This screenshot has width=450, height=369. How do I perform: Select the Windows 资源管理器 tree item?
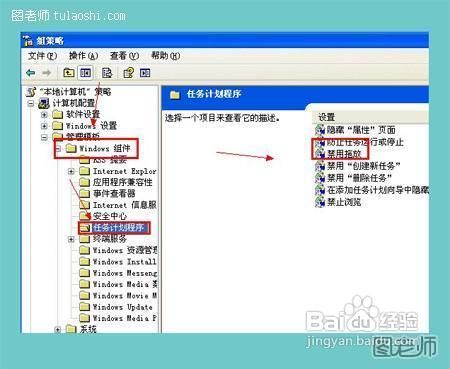[125, 250]
